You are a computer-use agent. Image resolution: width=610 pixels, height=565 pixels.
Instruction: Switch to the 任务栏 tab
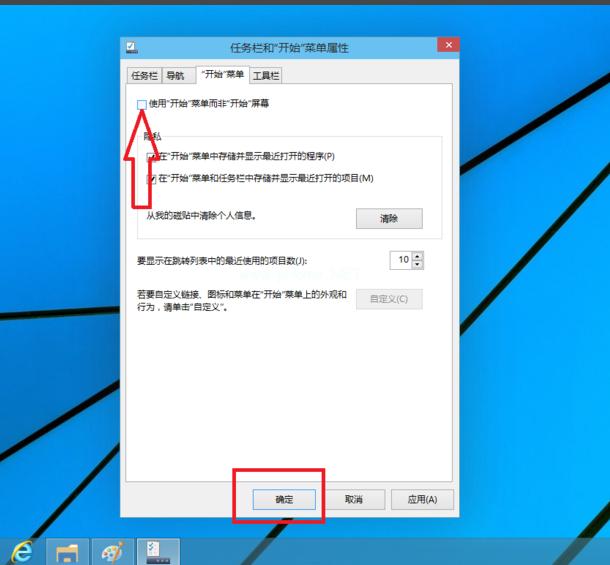pyautogui.click(x=144, y=75)
